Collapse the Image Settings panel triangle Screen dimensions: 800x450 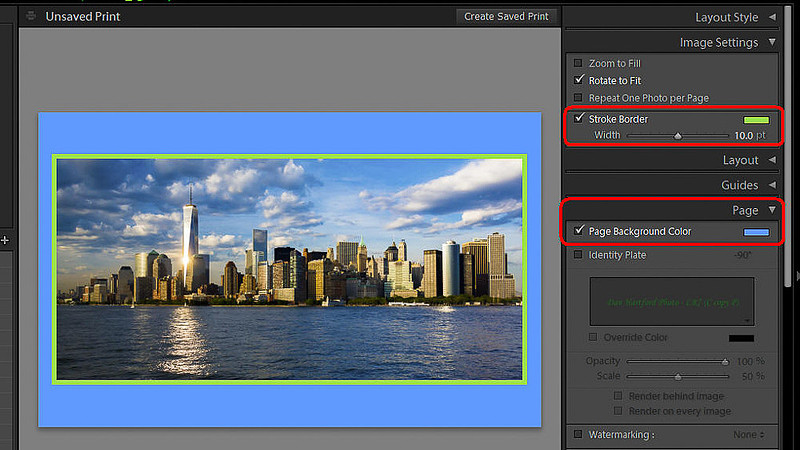coord(772,42)
